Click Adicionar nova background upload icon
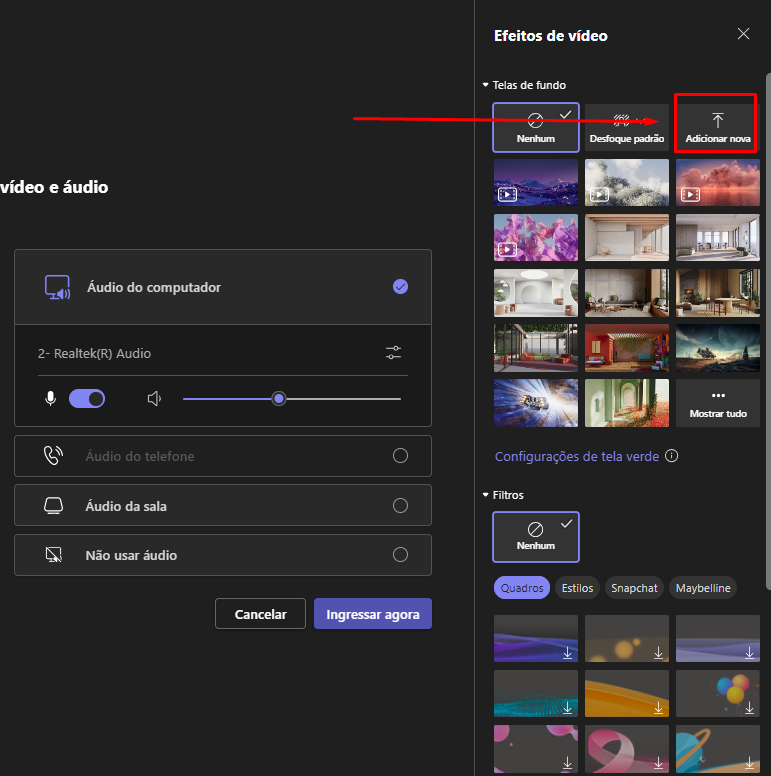Screen dimensions: 771x776 click(x=717, y=120)
